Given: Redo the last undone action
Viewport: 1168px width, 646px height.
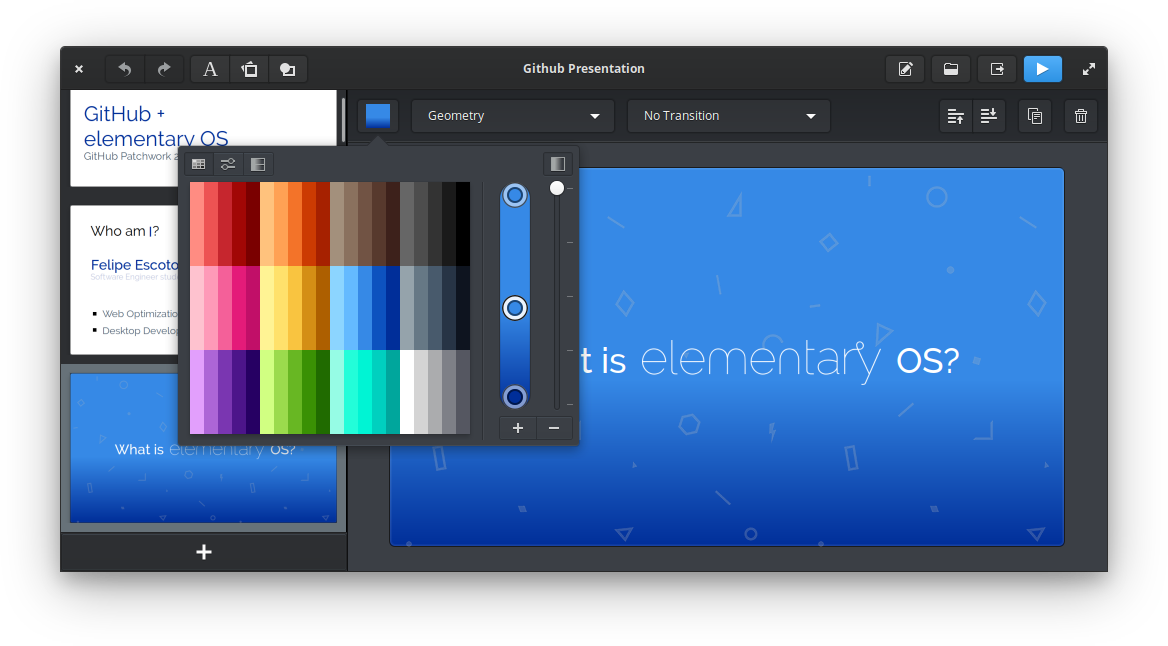Looking at the screenshot, I should click(164, 69).
